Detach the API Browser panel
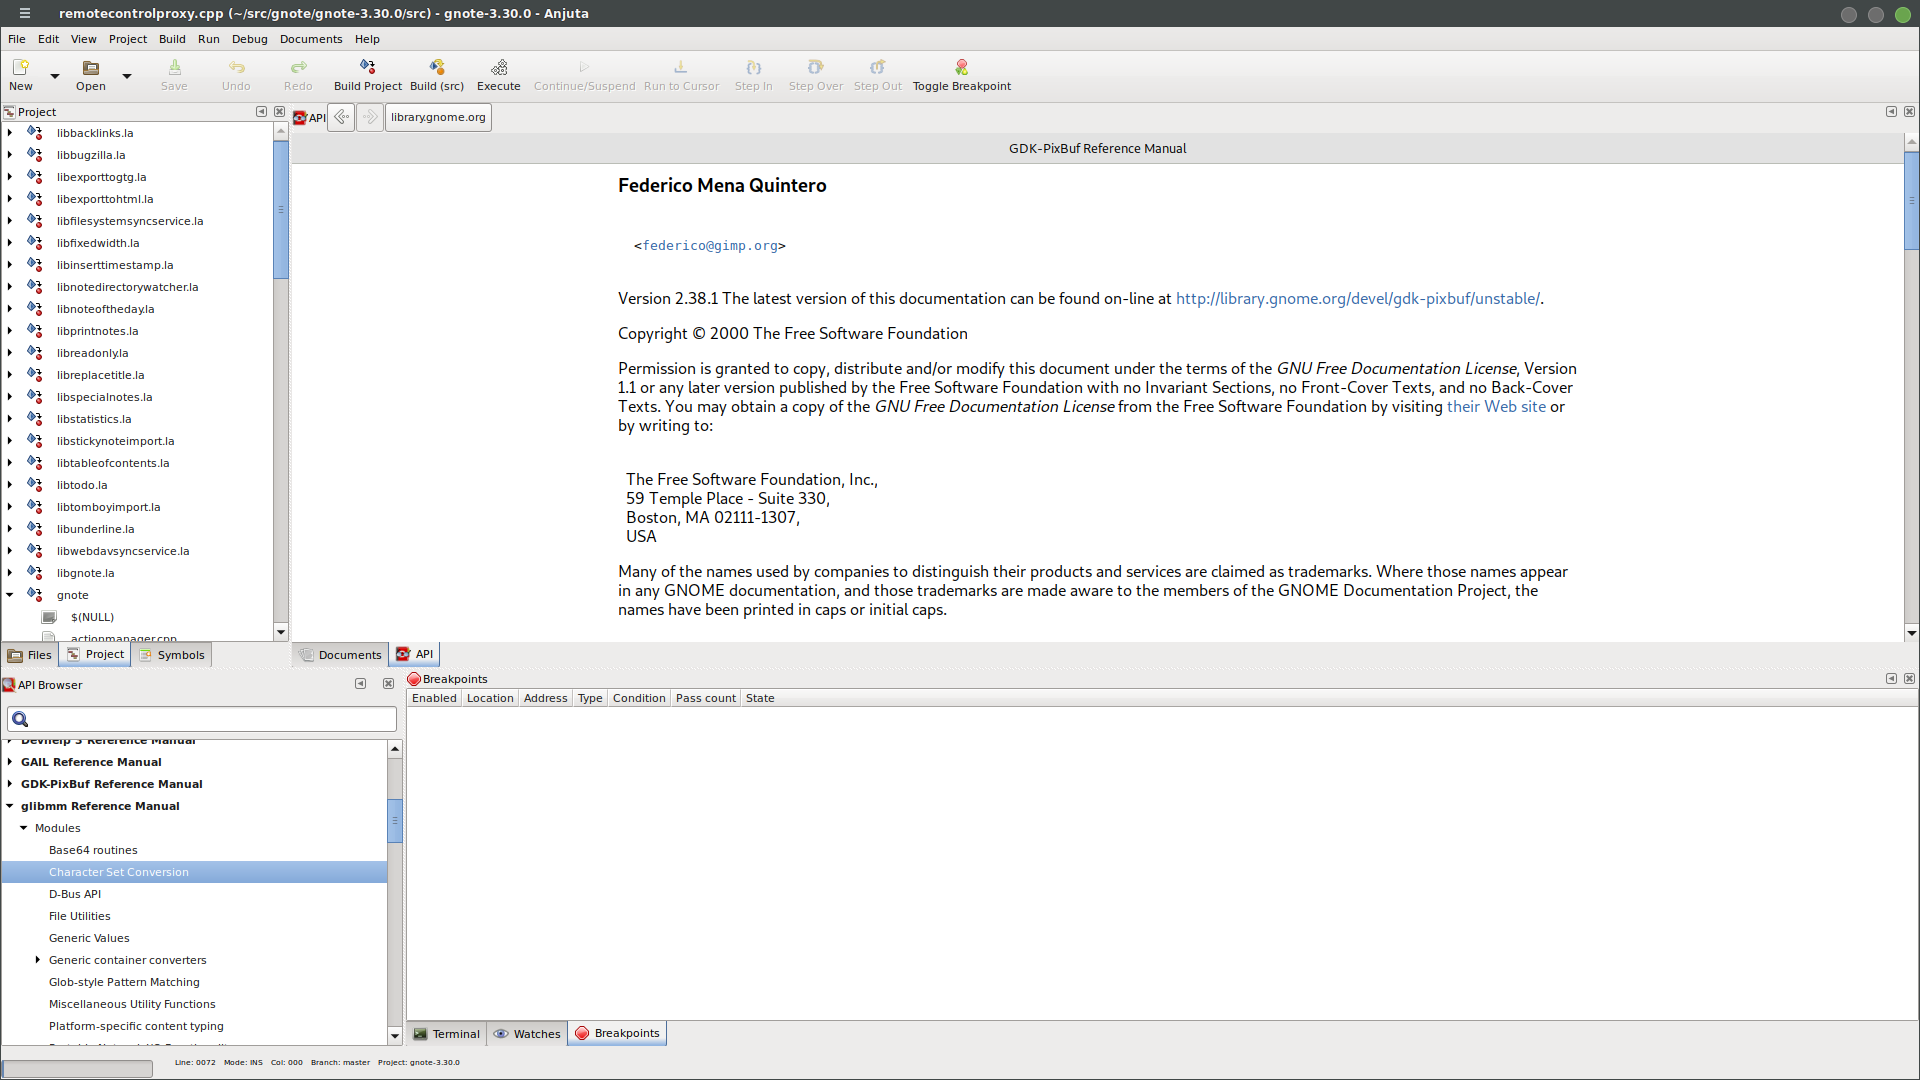Viewport: 1920px width, 1080px height. click(360, 684)
